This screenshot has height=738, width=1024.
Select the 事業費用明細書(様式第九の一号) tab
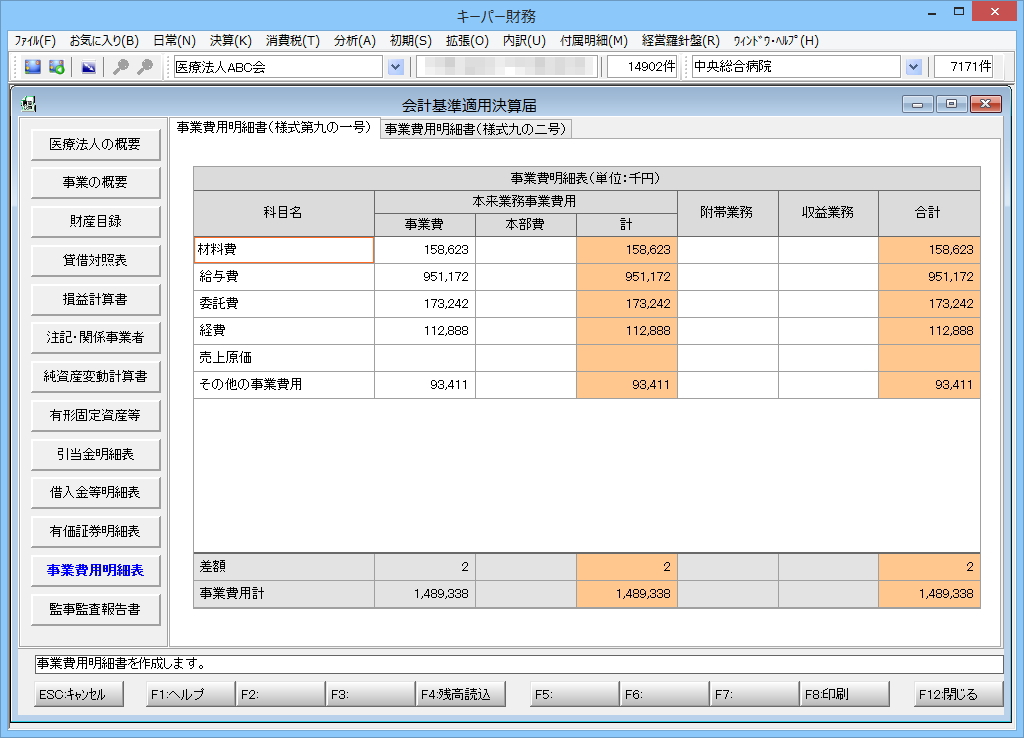coord(274,128)
